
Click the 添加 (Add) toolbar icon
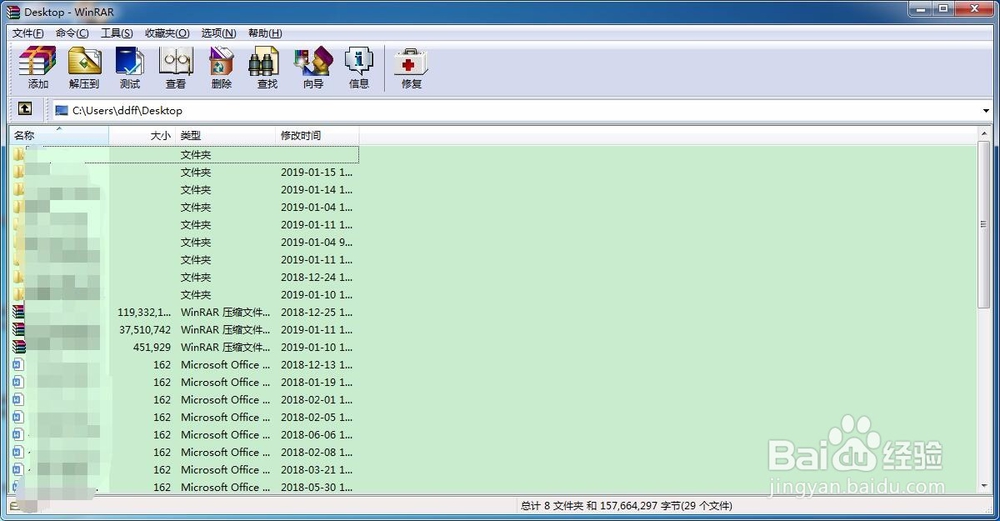[38, 67]
